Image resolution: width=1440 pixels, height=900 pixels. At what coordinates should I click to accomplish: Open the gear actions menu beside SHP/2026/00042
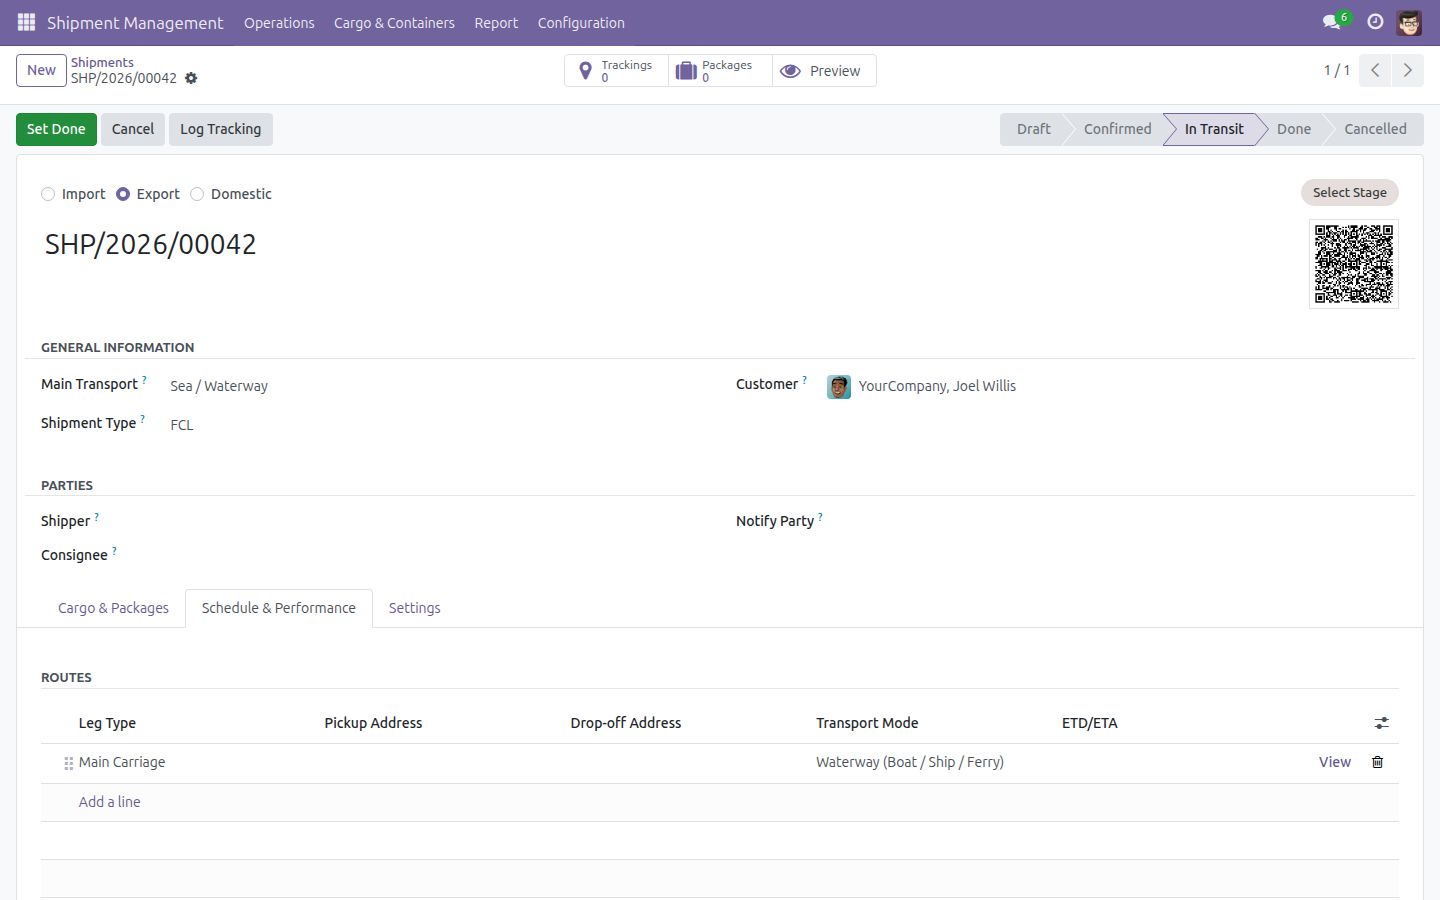[x=191, y=78]
